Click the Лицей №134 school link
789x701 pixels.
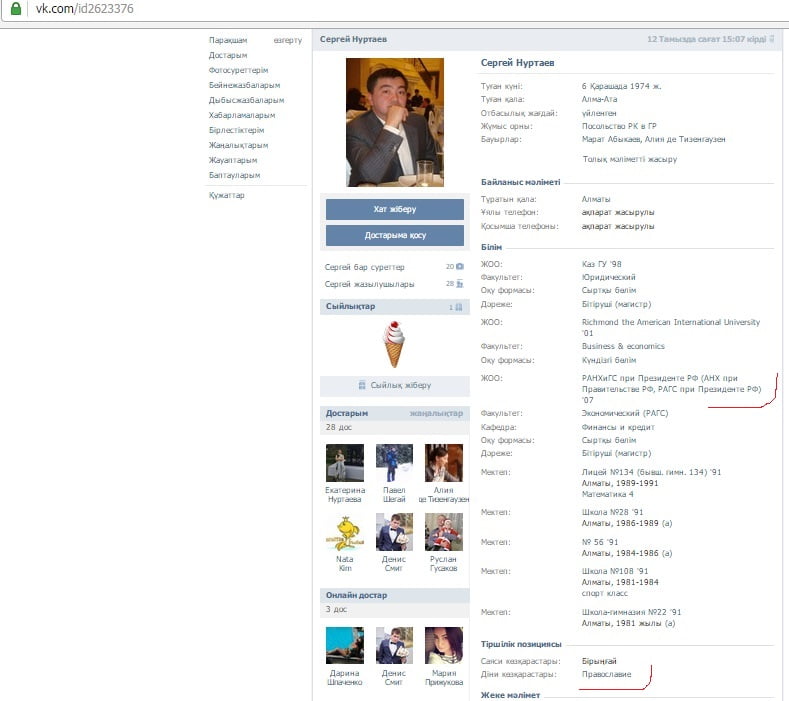[x=651, y=472]
